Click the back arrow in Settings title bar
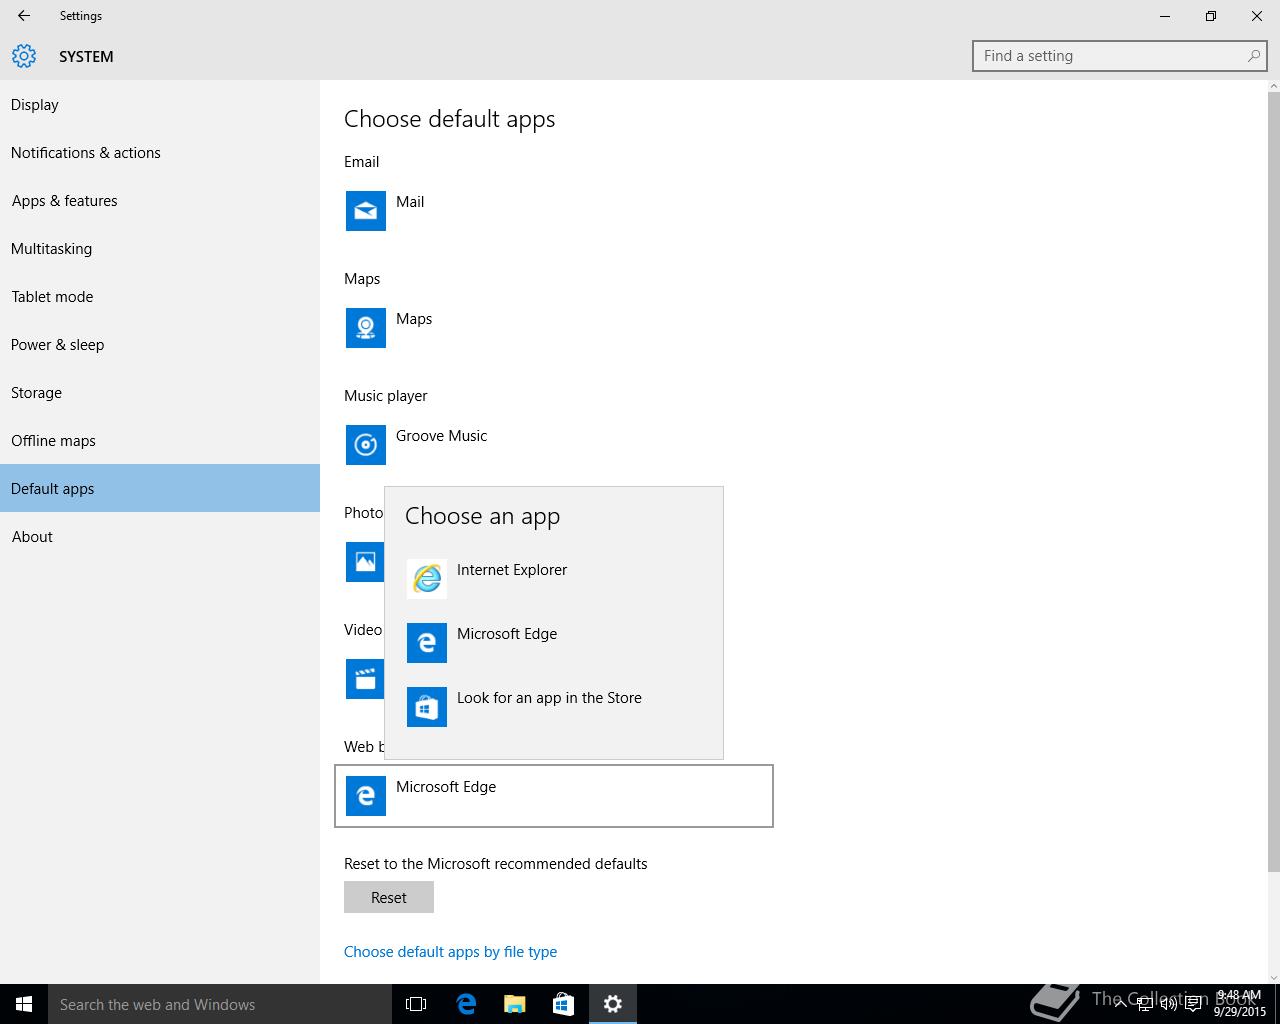 pyautogui.click(x=24, y=16)
